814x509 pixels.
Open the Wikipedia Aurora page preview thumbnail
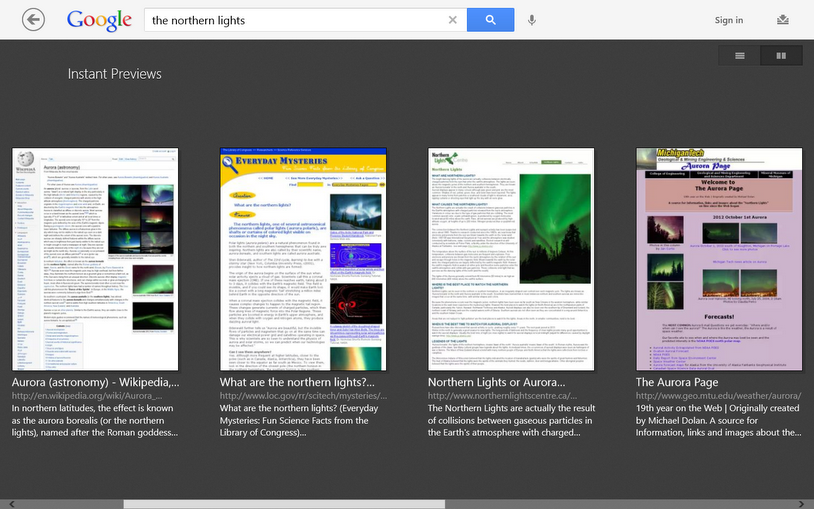(x=96, y=259)
